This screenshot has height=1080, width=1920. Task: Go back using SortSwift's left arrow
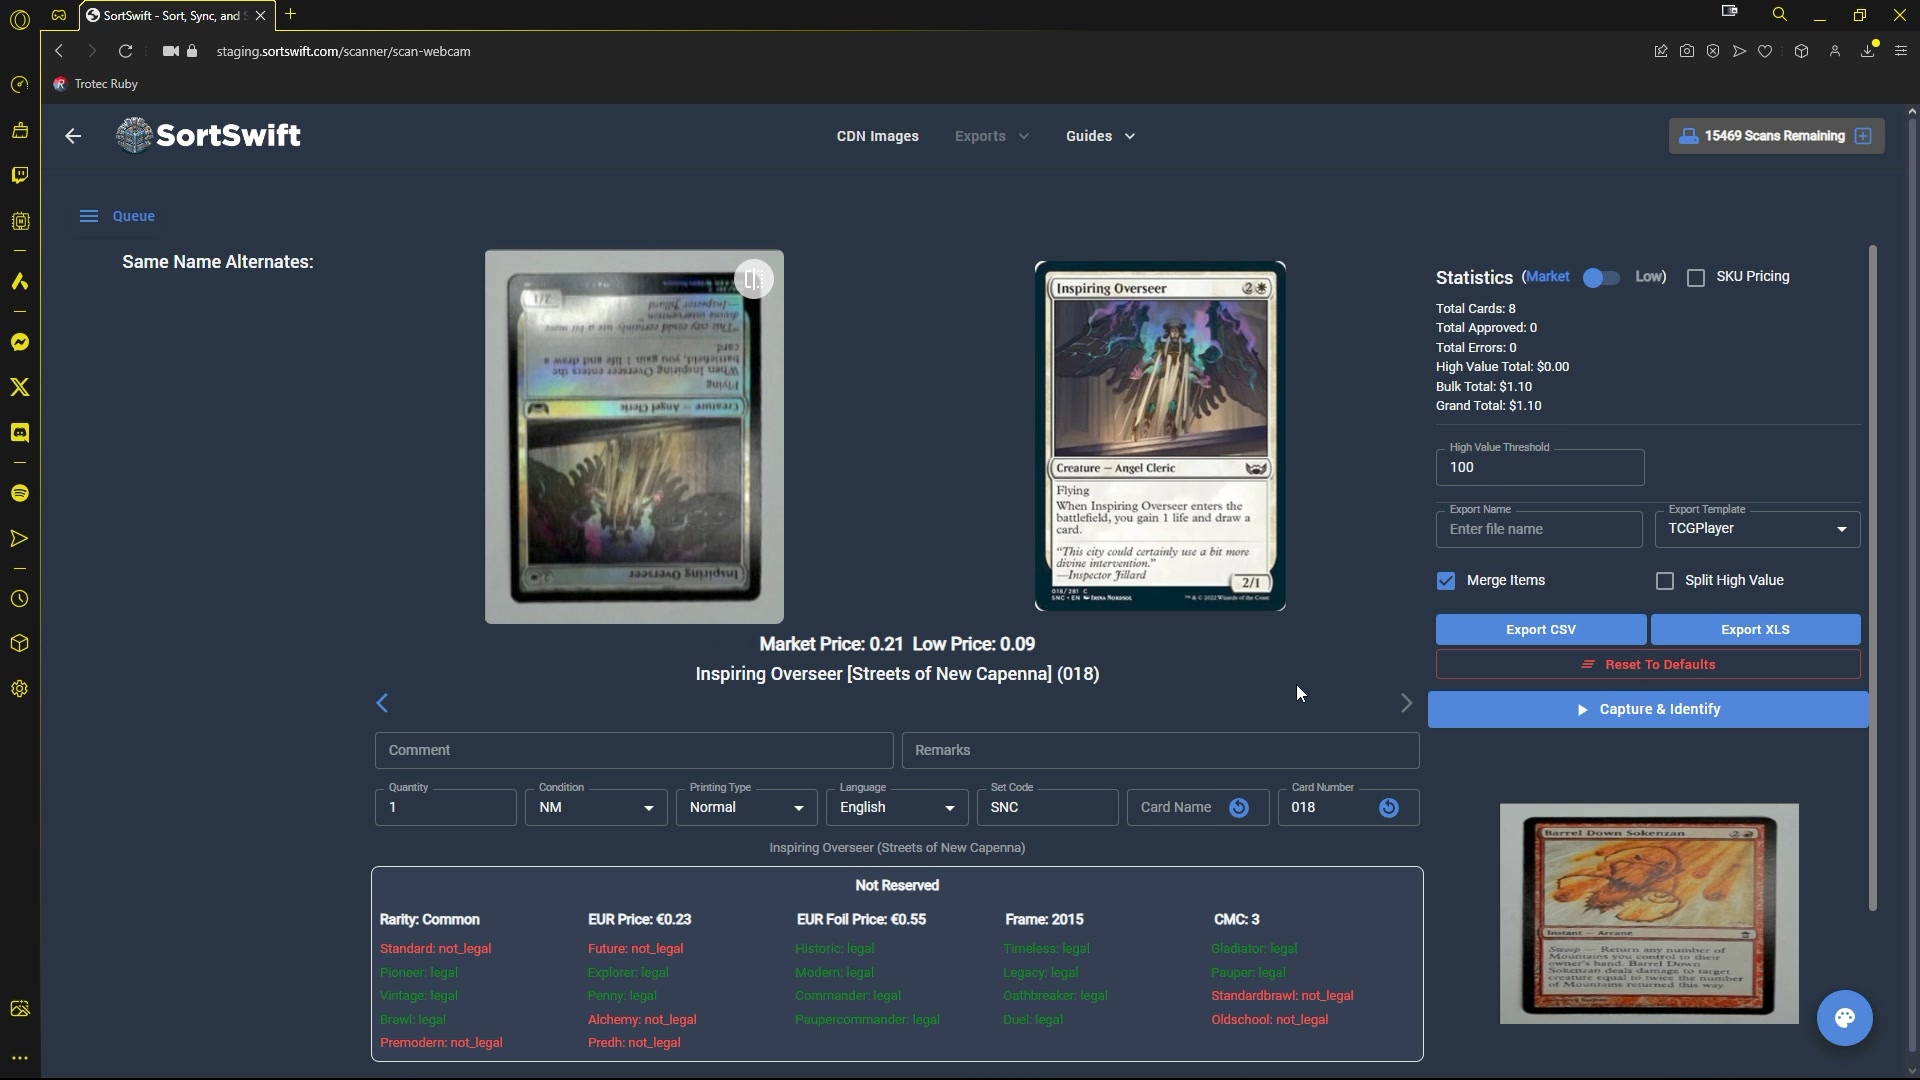point(73,136)
